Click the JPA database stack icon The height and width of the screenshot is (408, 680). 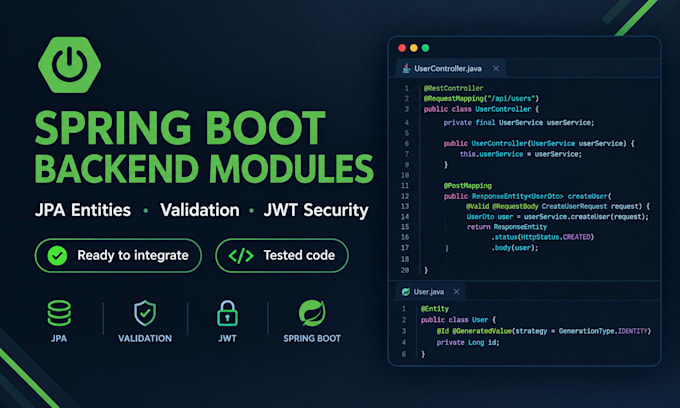pos(59,313)
